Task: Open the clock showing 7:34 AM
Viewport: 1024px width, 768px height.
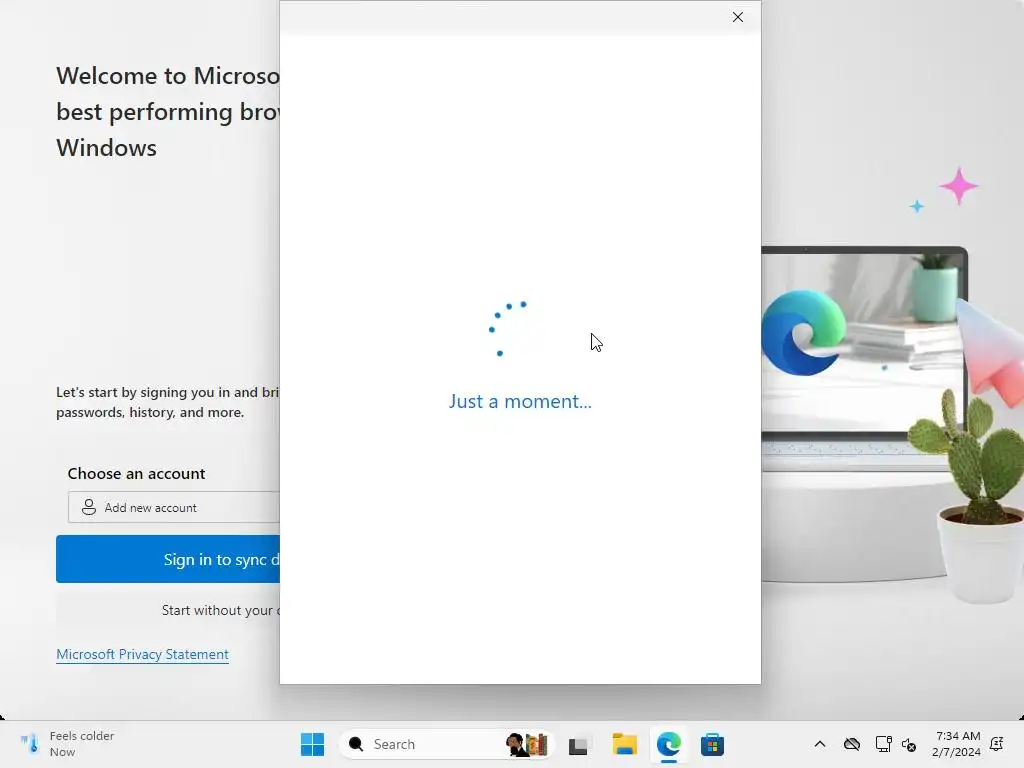Action: click(956, 744)
